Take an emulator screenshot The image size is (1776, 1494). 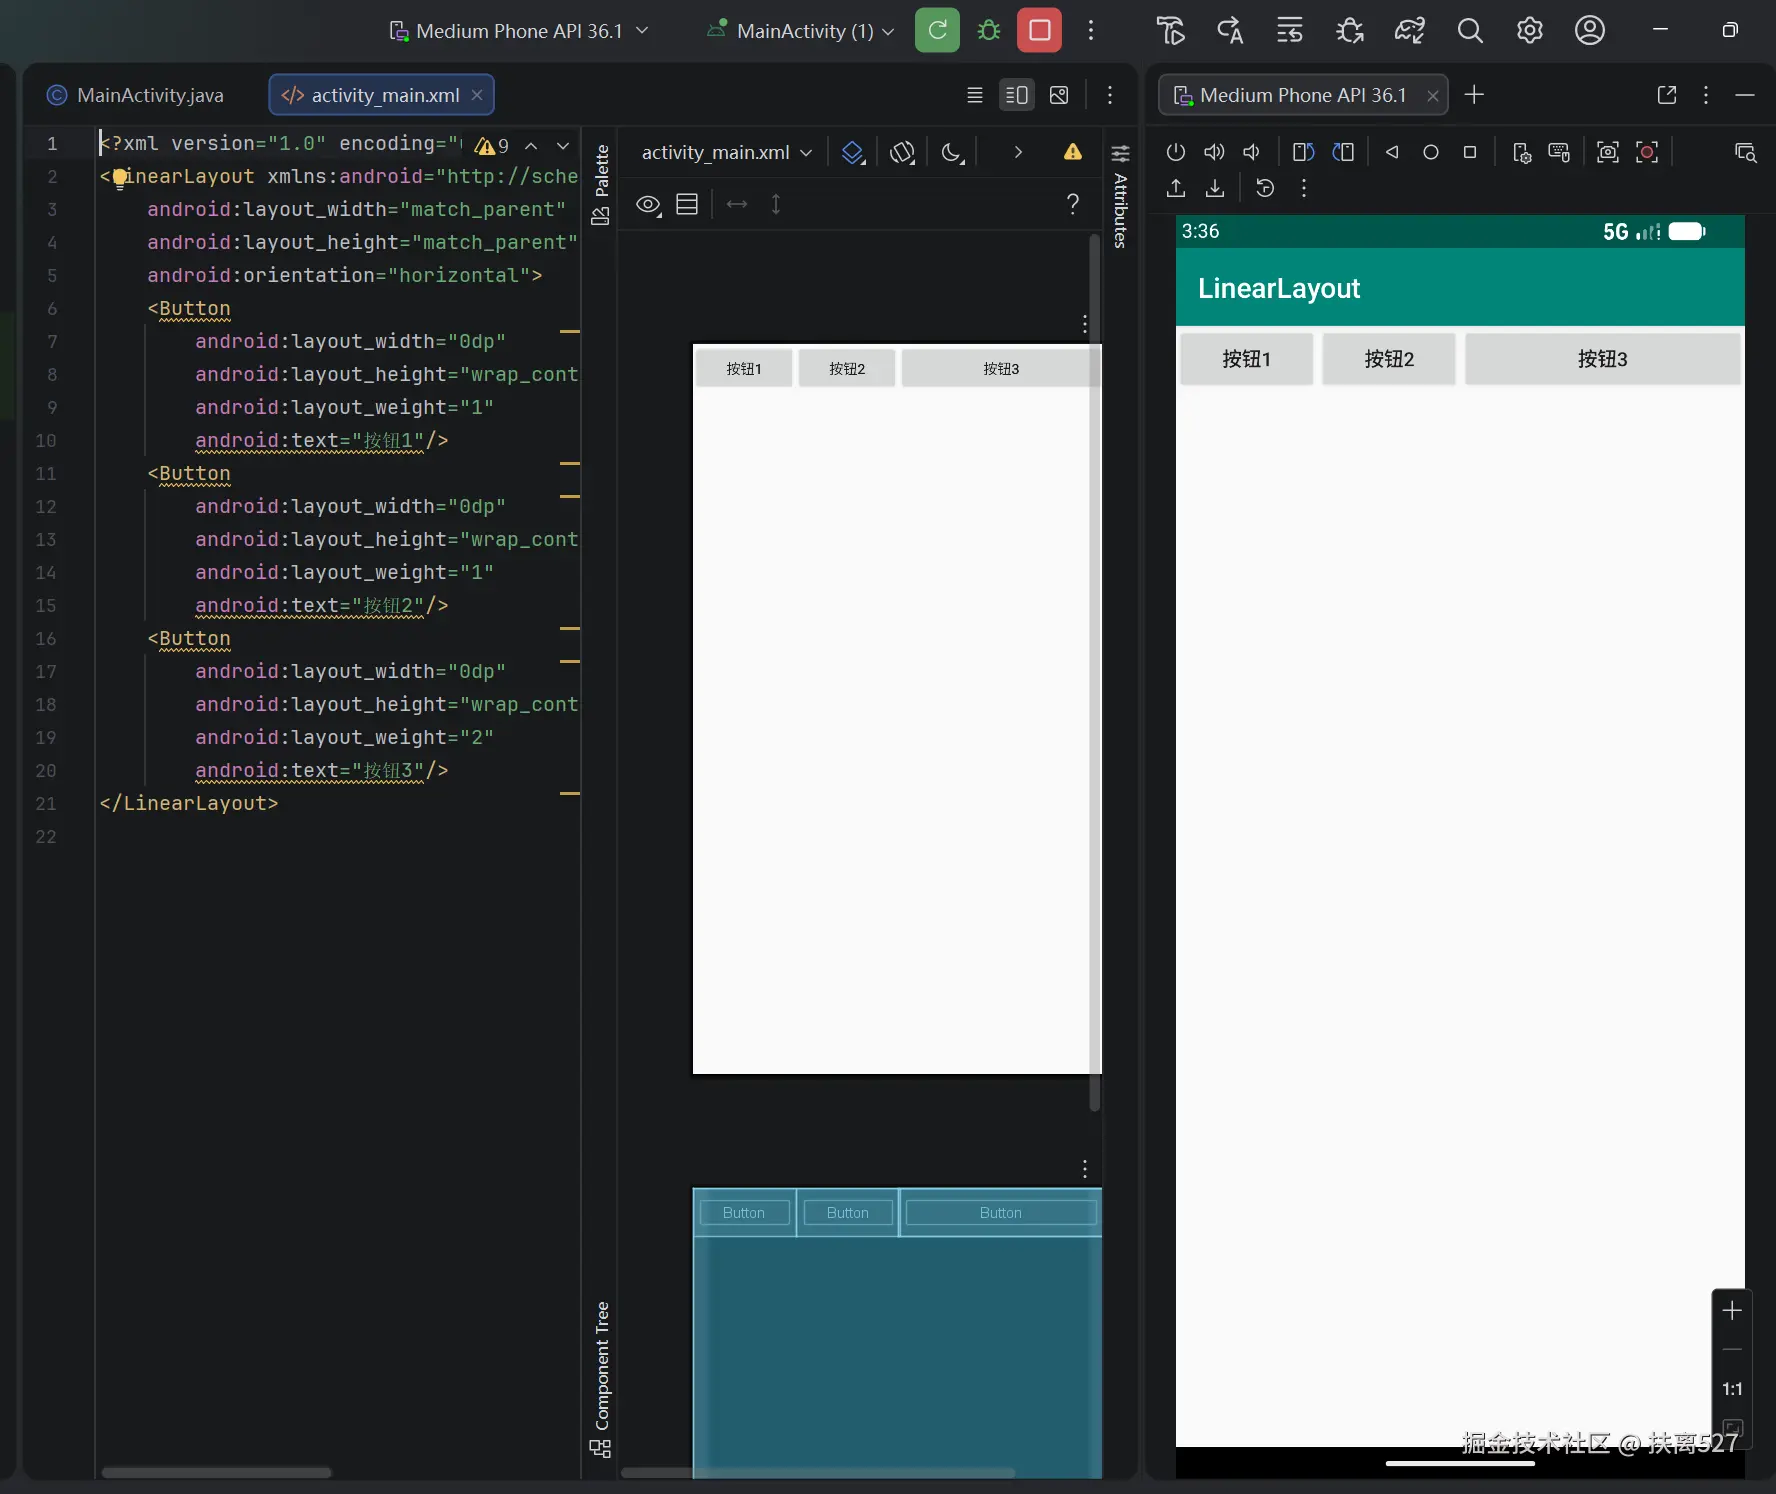(1607, 152)
